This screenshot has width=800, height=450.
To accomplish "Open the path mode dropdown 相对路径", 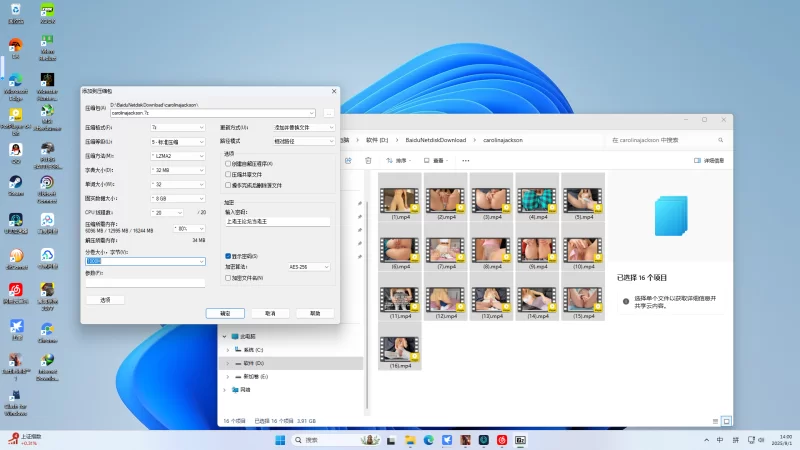I will point(304,141).
